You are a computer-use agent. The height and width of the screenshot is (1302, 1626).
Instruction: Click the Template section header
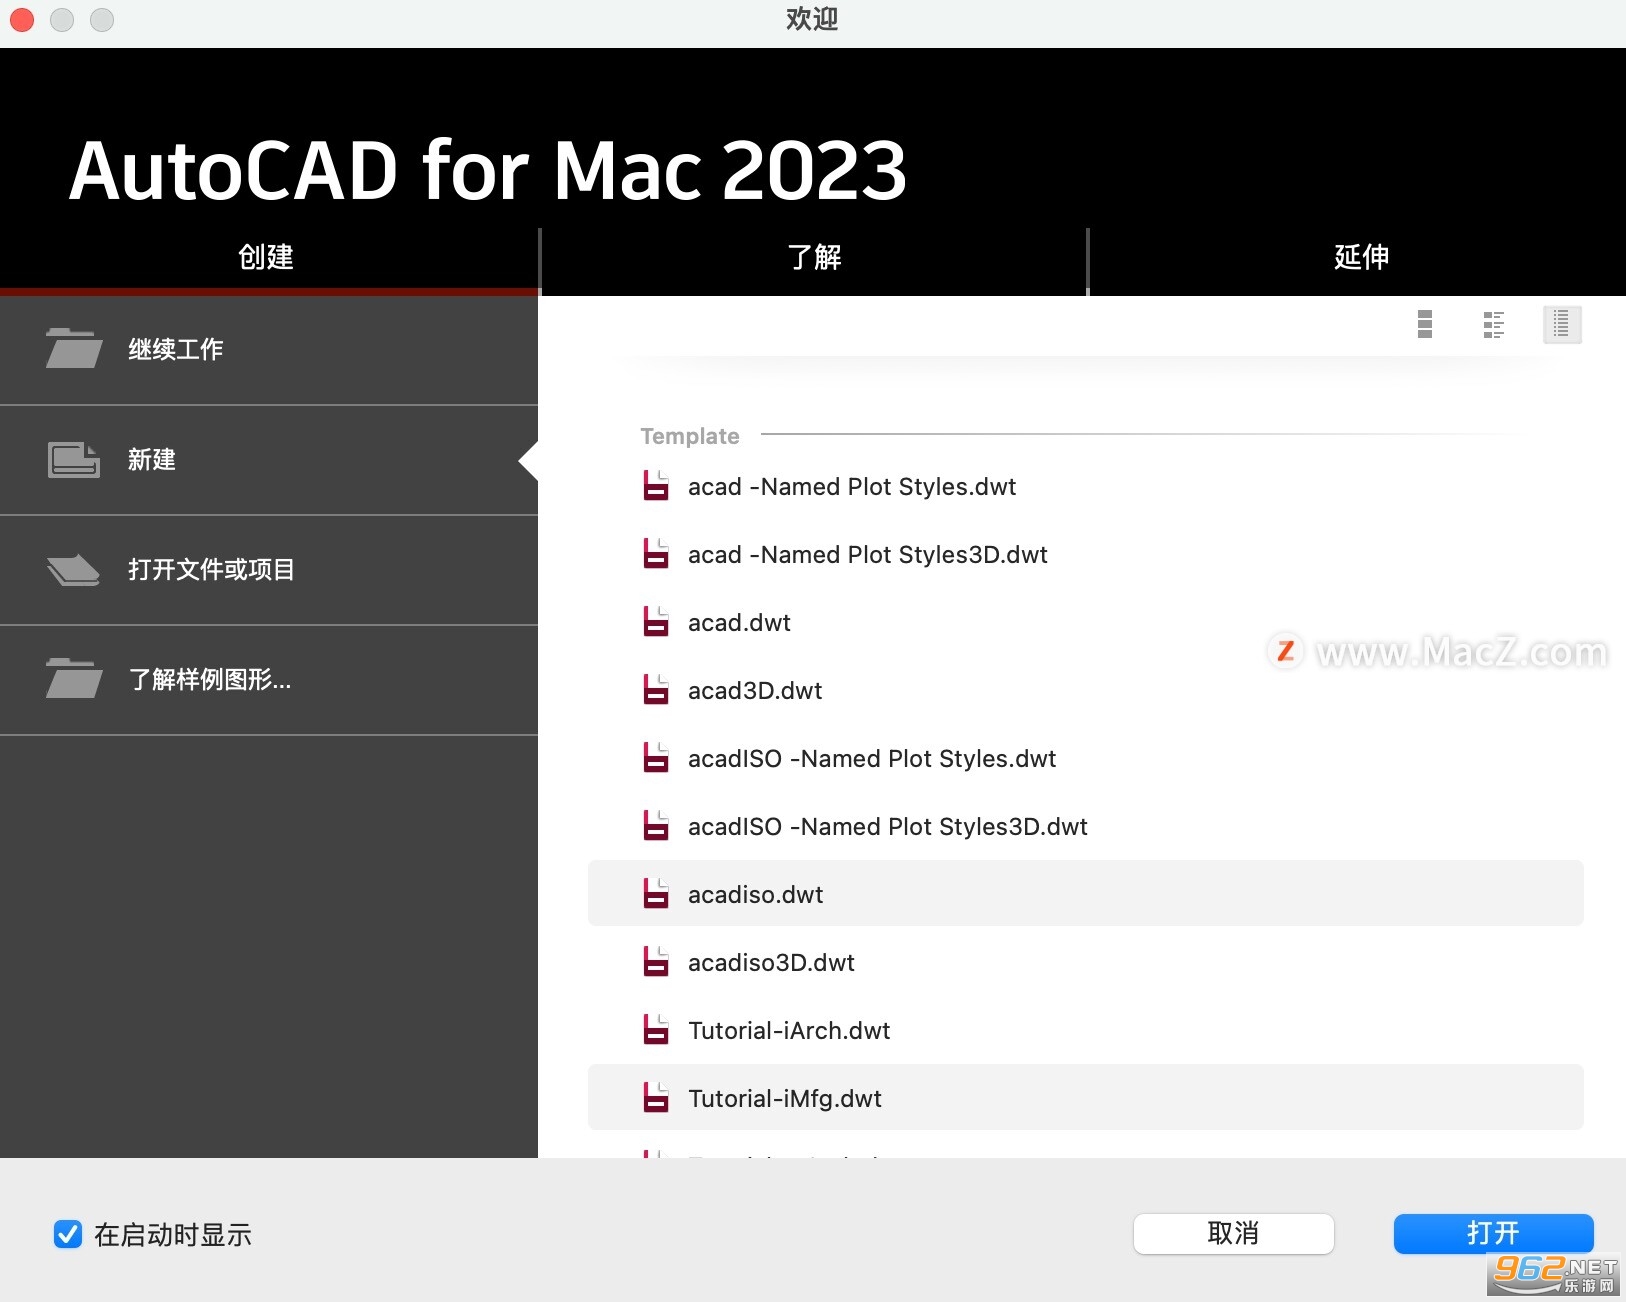(690, 436)
